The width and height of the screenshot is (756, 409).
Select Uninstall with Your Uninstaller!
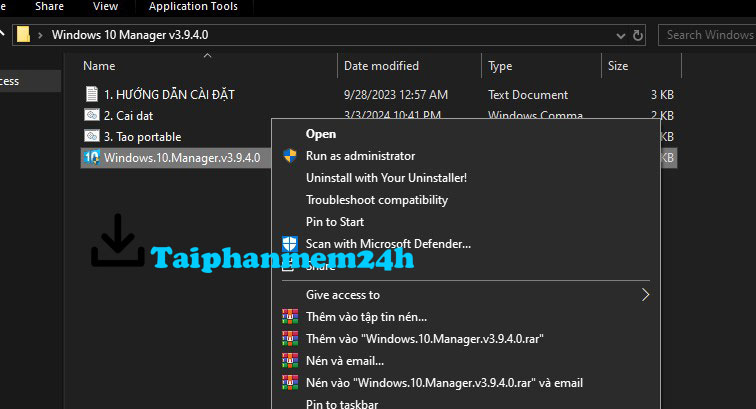(386, 178)
